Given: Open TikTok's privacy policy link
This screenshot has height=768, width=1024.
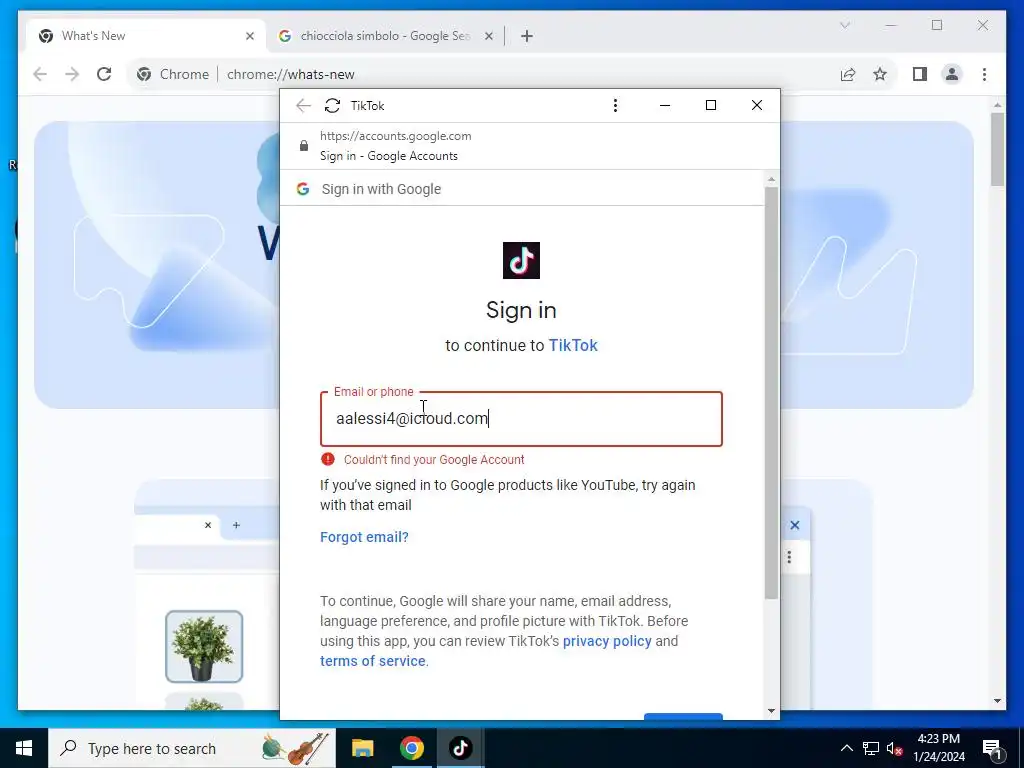Looking at the screenshot, I should (x=607, y=641).
